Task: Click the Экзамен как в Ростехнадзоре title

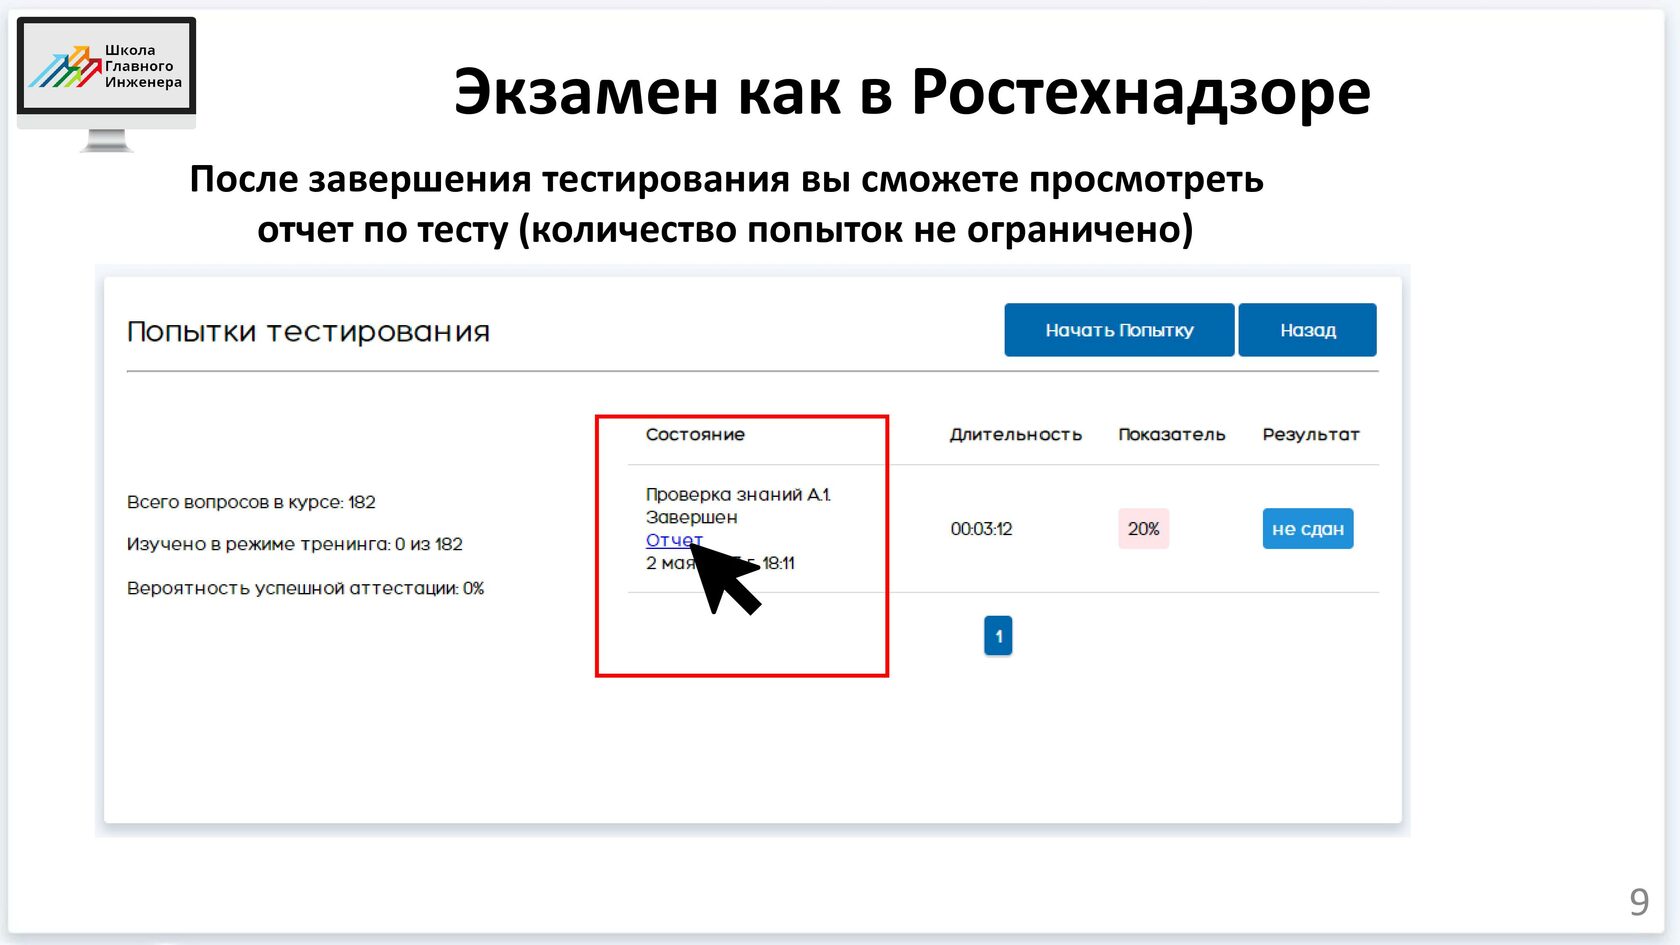Action: tap(912, 92)
